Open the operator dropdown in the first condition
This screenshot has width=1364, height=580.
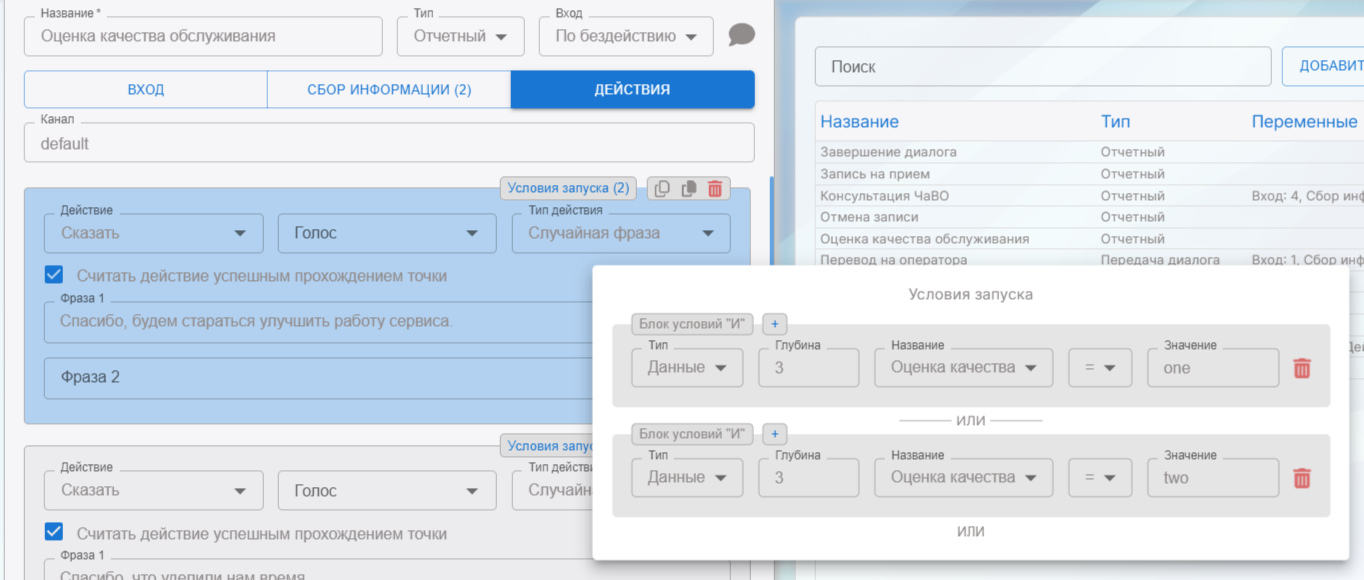[x=1099, y=368]
